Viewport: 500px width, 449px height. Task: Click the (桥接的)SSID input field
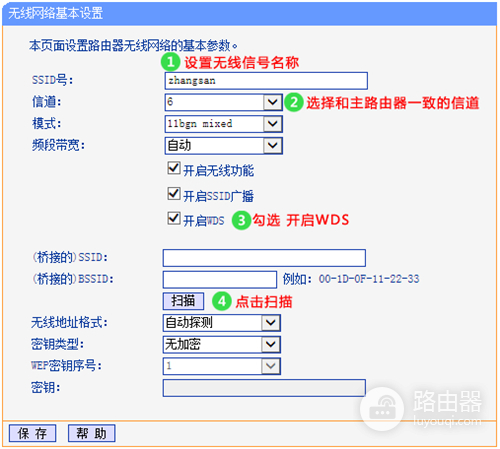coord(264,258)
